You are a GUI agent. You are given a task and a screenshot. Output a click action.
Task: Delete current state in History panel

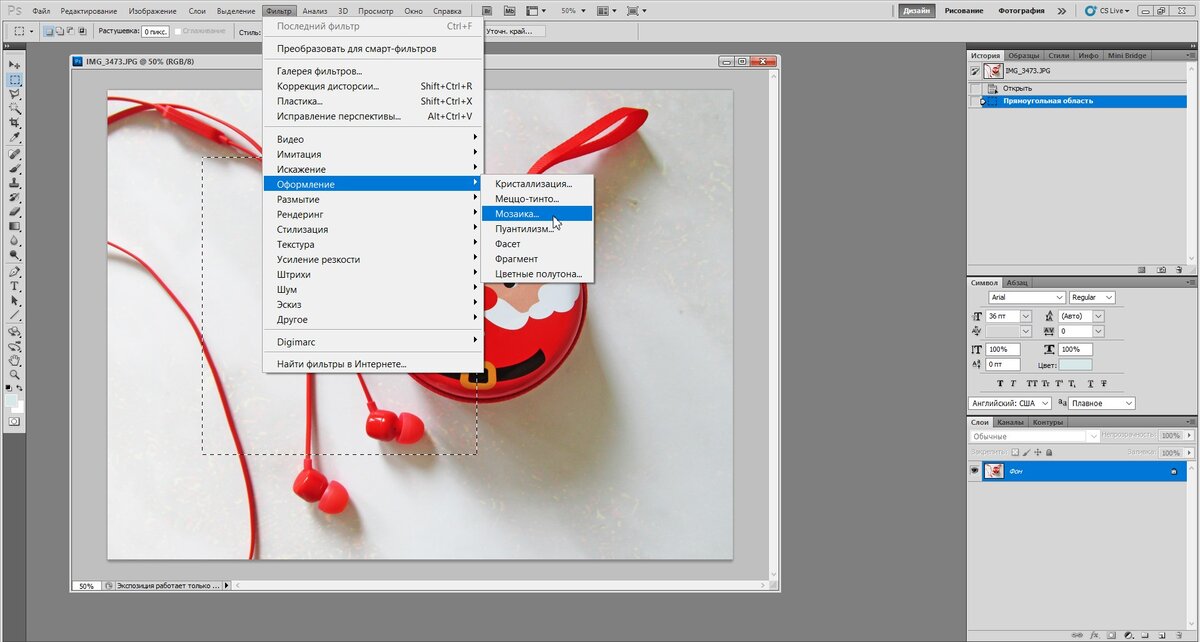pyautogui.click(x=1179, y=270)
